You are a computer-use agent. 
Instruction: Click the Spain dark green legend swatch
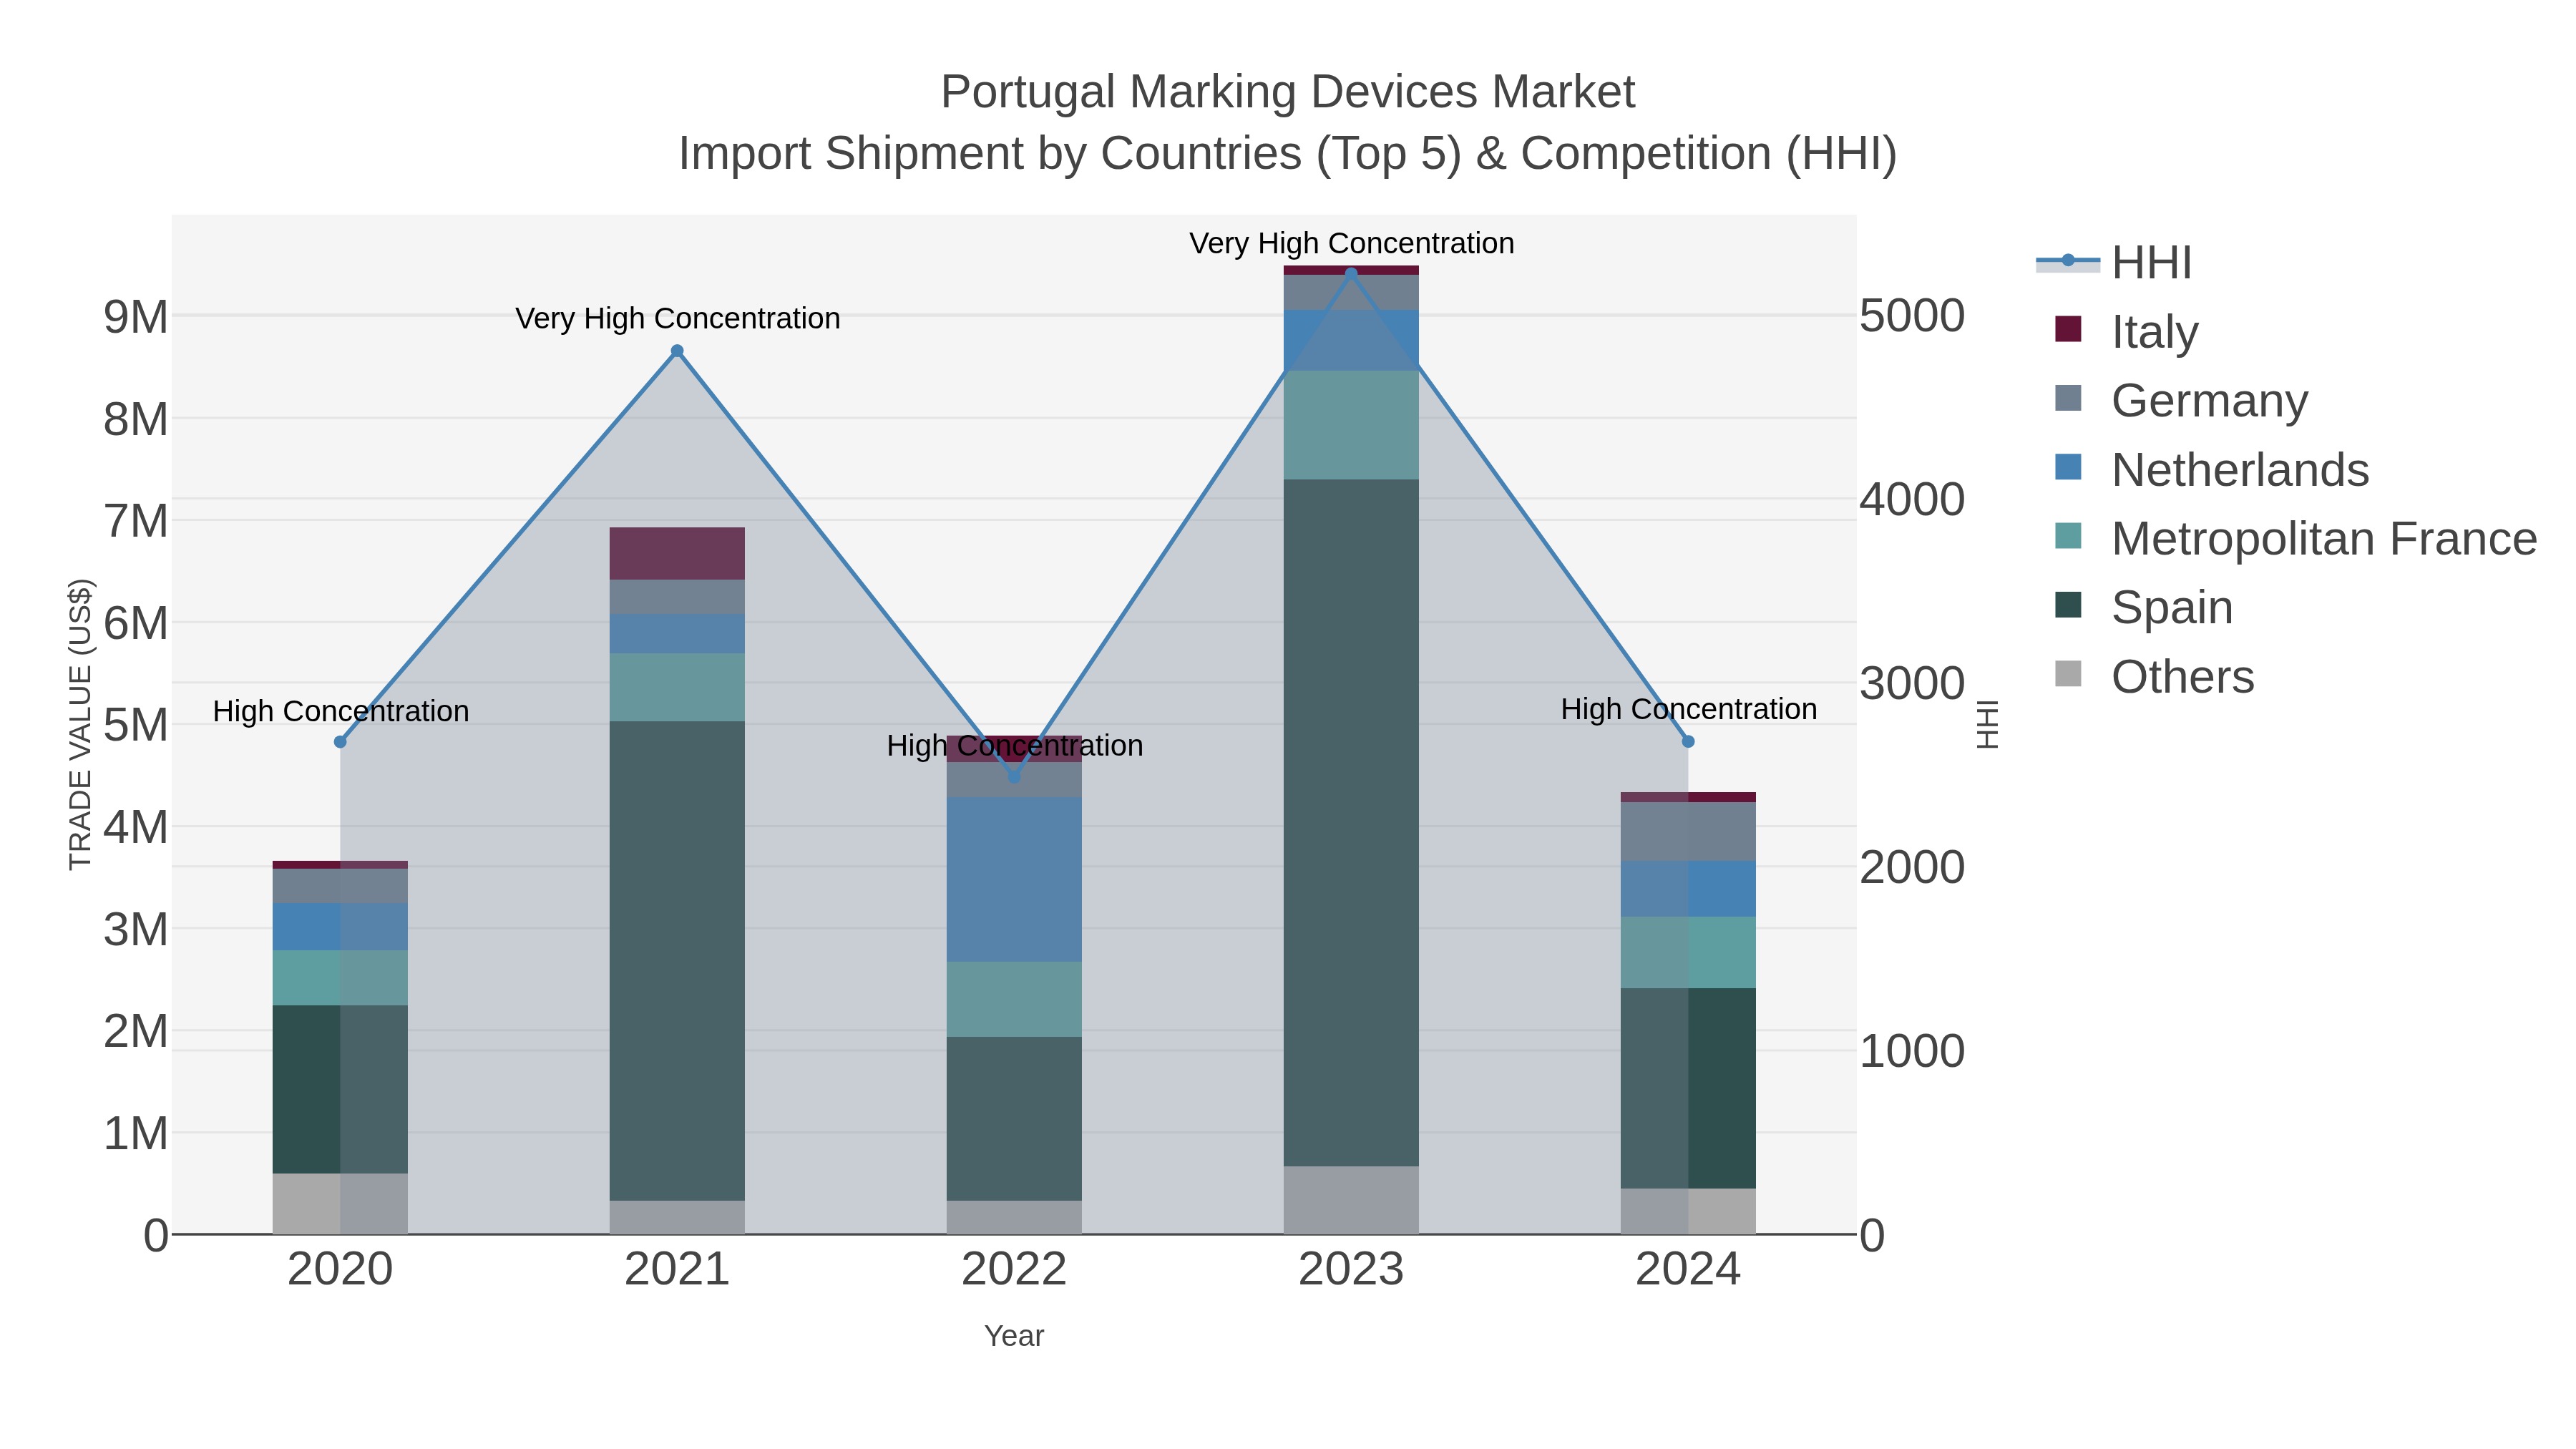click(2068, 605)
